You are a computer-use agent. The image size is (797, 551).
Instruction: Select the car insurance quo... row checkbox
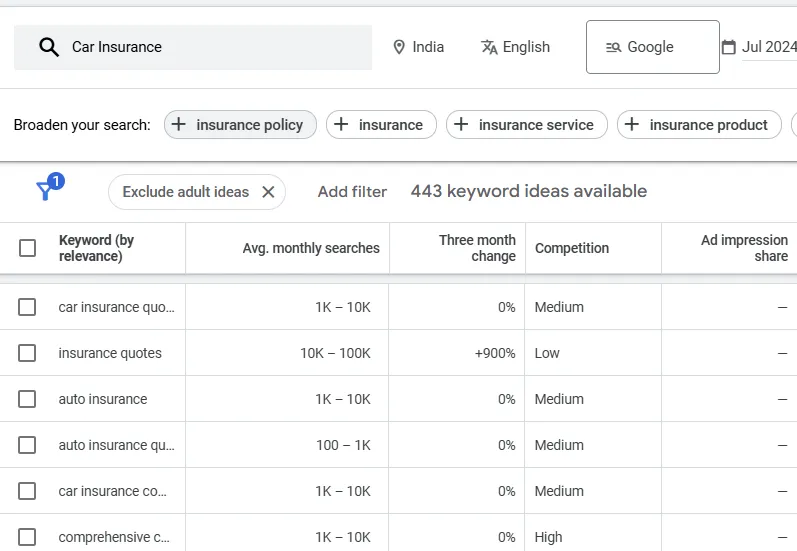click(x=27, y=307)
